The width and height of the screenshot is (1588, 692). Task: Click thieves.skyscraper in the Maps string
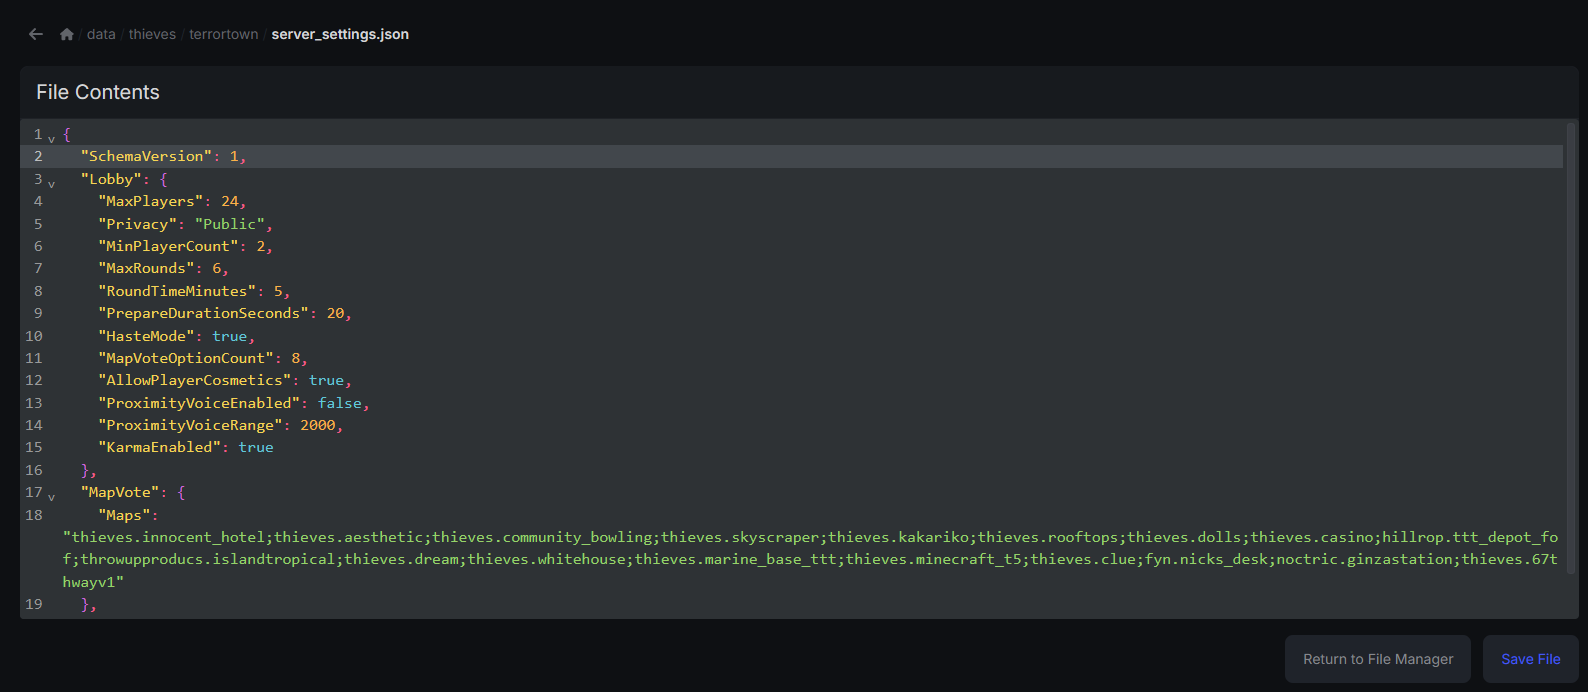point(740,537)
